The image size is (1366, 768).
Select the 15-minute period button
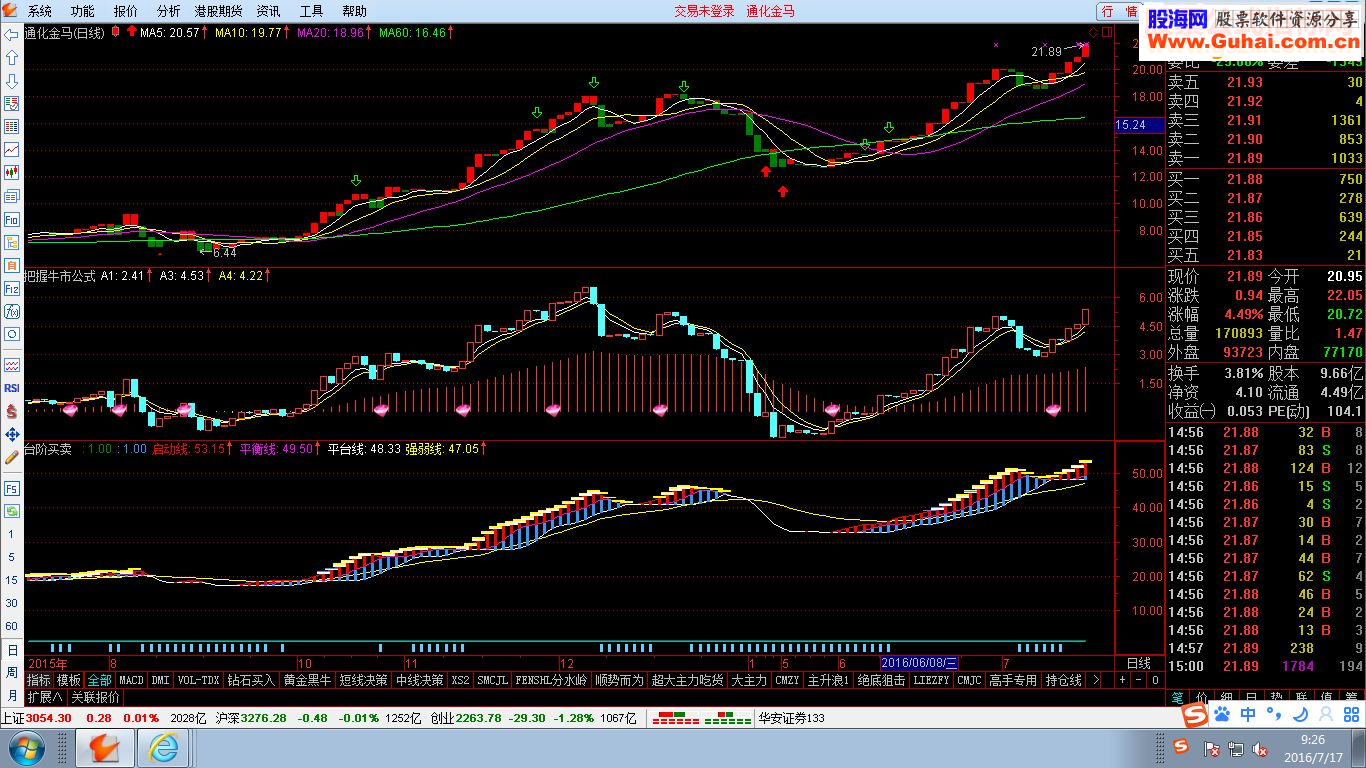12,579
